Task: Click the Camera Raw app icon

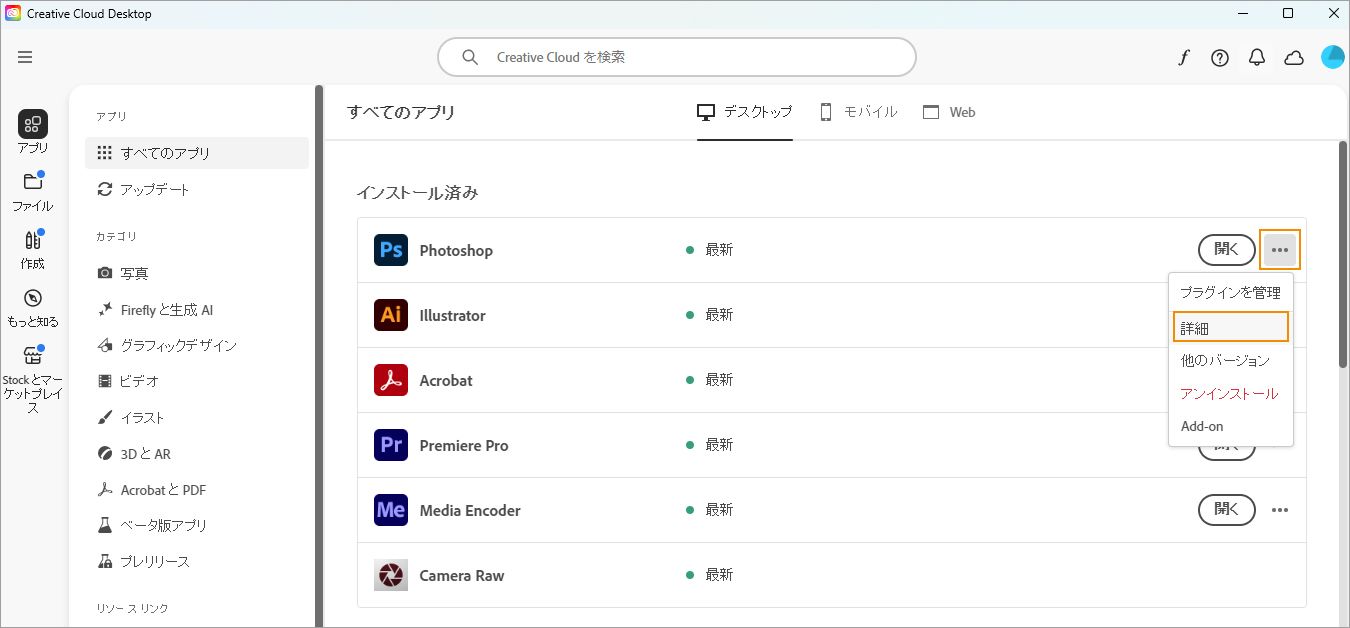Action: click(x=391, y=575)
